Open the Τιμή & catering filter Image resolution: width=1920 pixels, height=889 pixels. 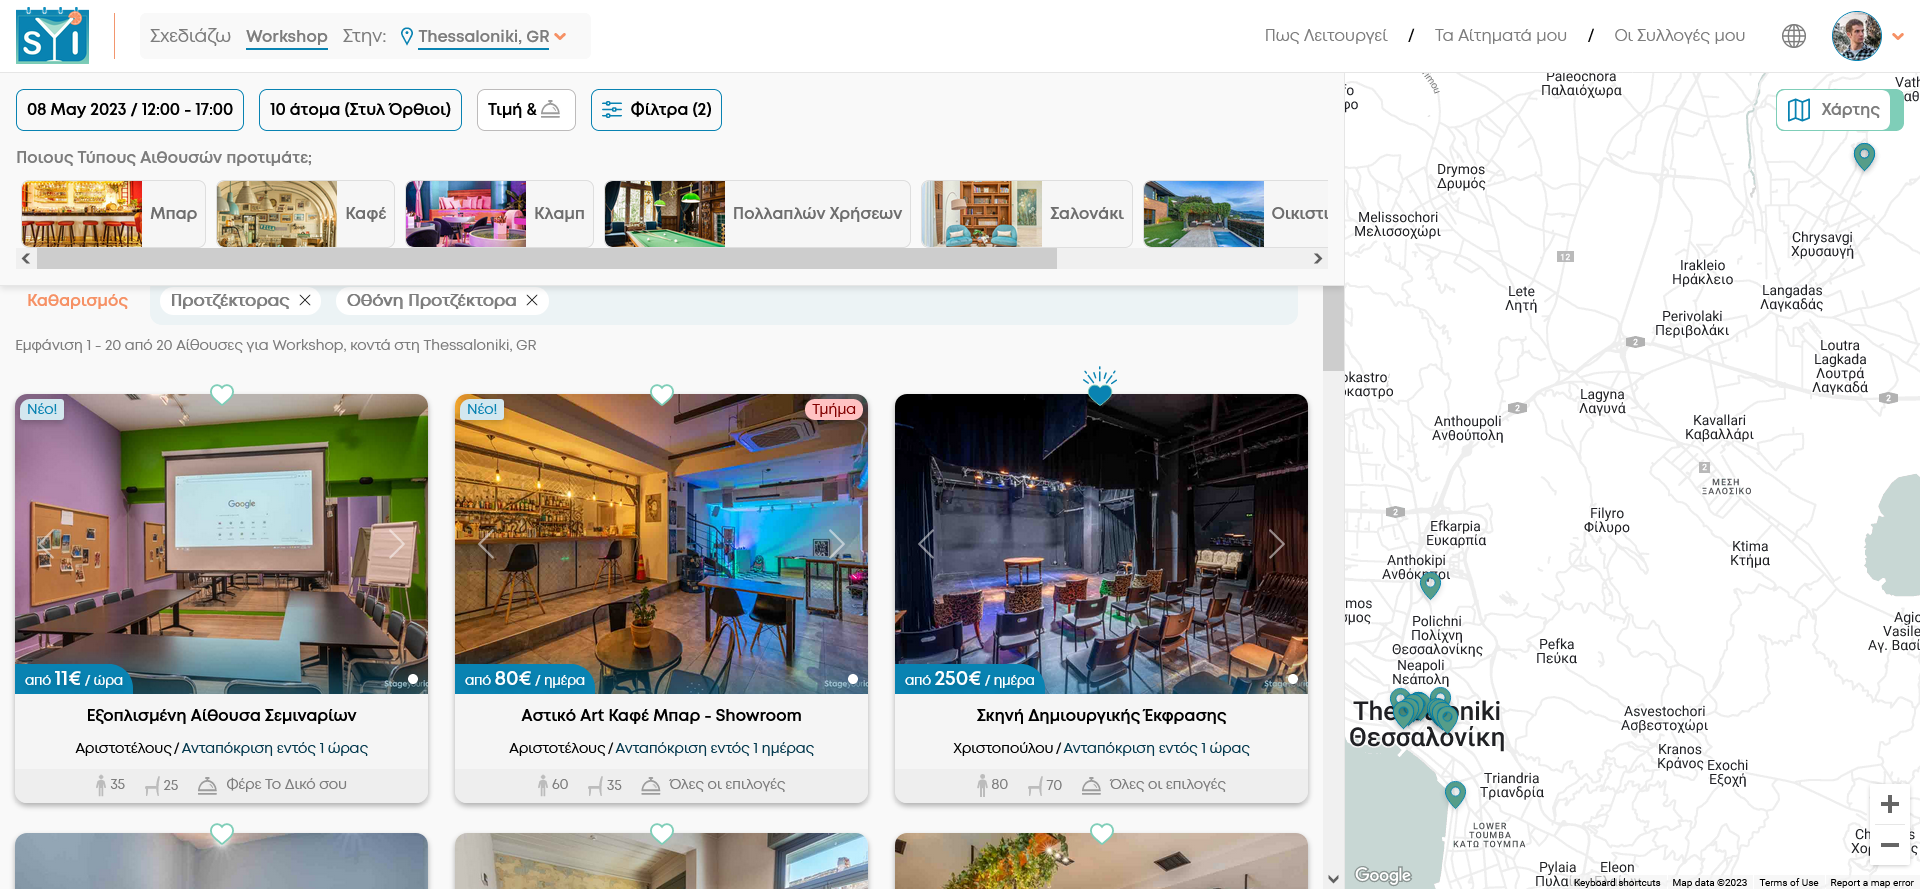click(x=526, y=110)
